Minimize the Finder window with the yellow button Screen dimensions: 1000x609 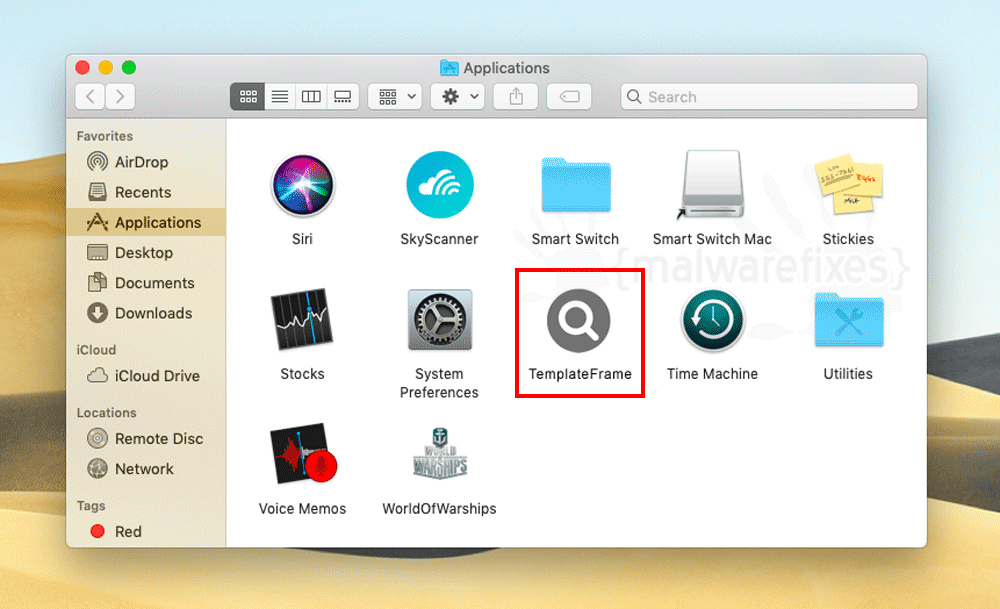[x=106, y=68]
